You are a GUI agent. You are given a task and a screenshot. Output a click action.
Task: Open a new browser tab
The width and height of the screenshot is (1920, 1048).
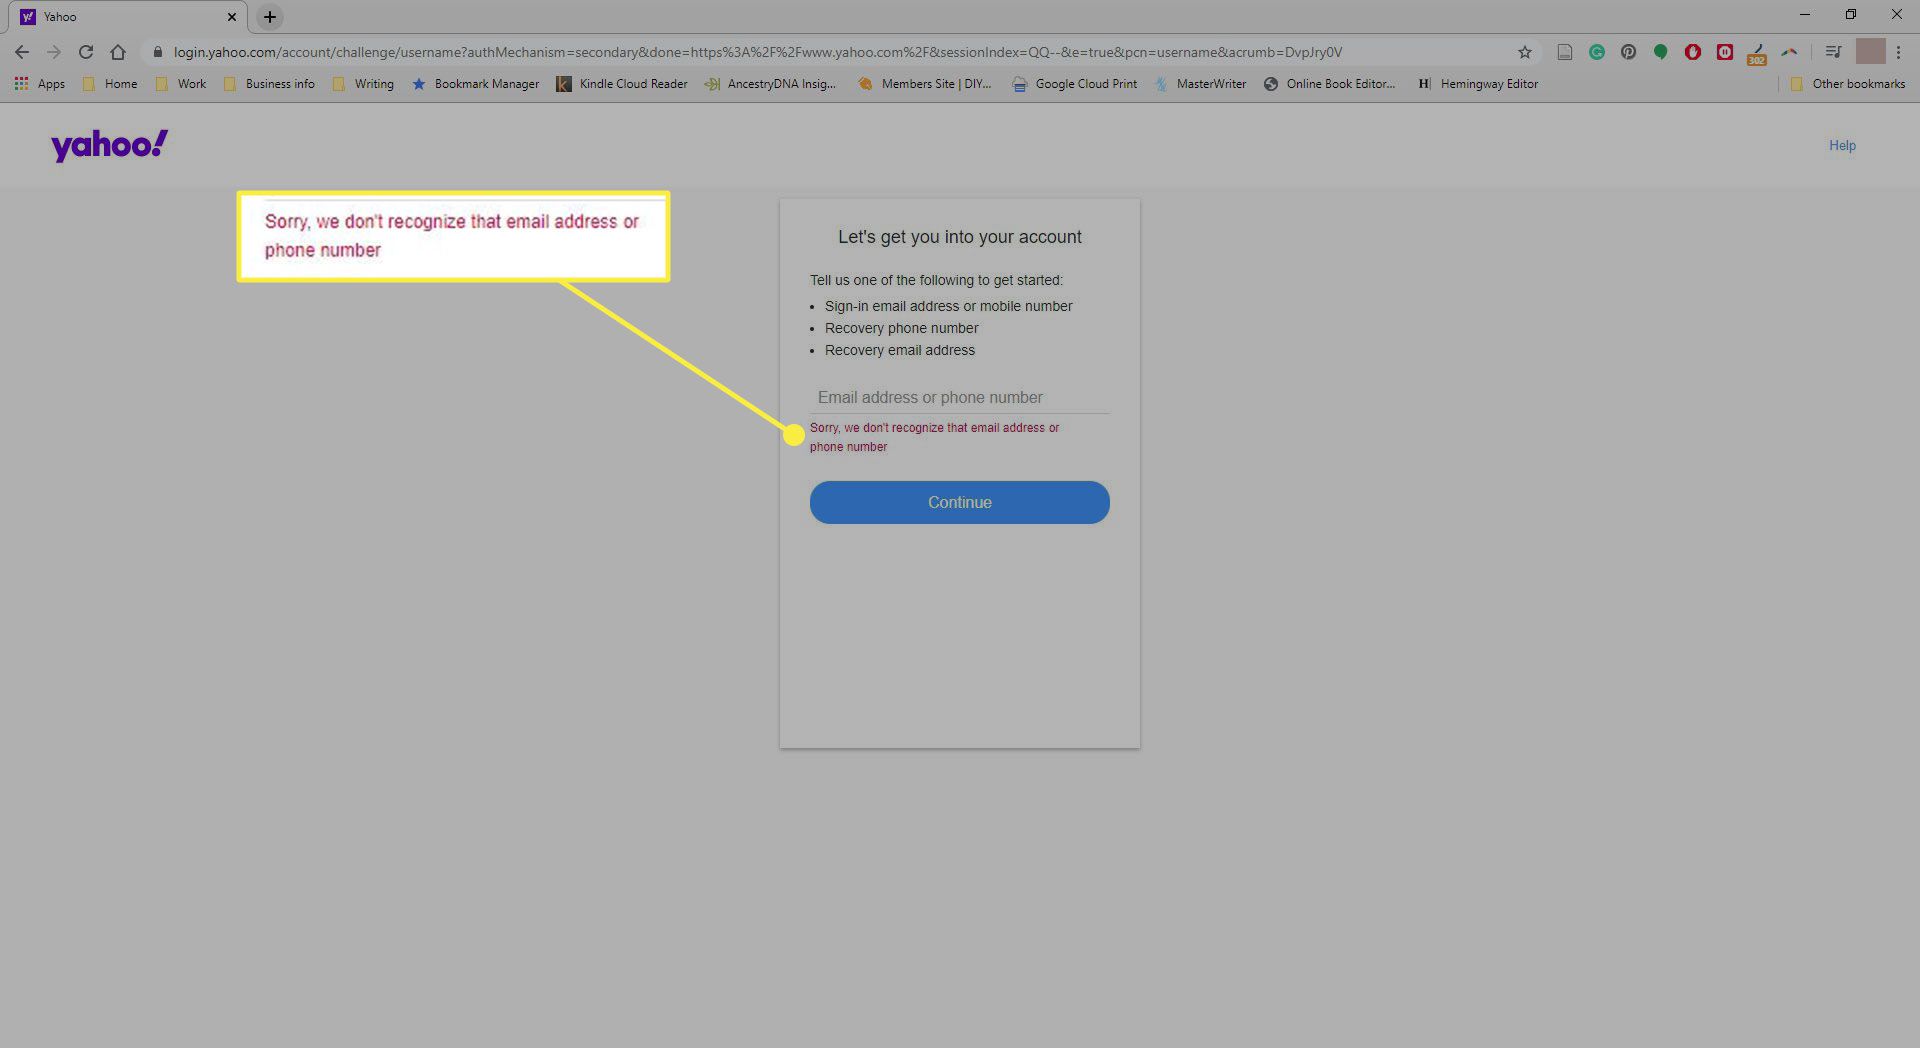(x=270, y=17)
